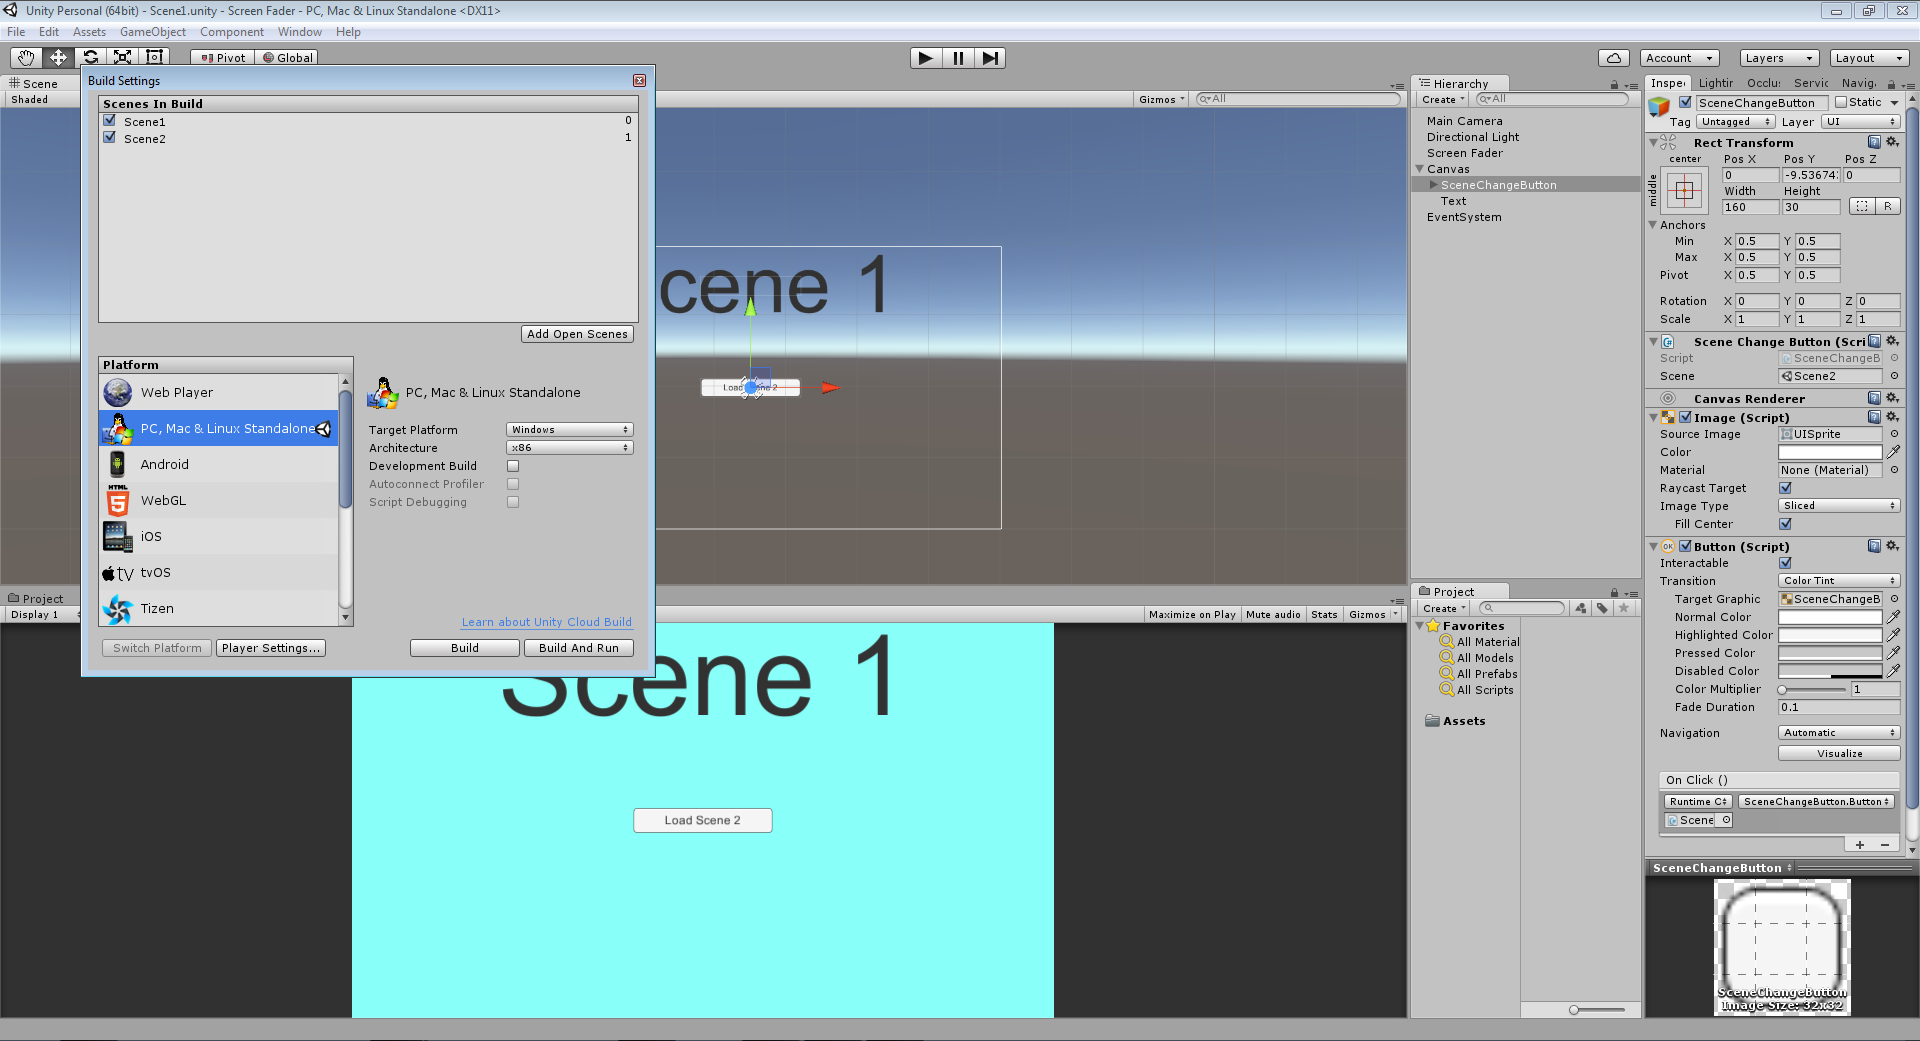This screenshot has width=1920, height=1041.
Task: Open the Transition dropdown
Action: point(1839,581)
